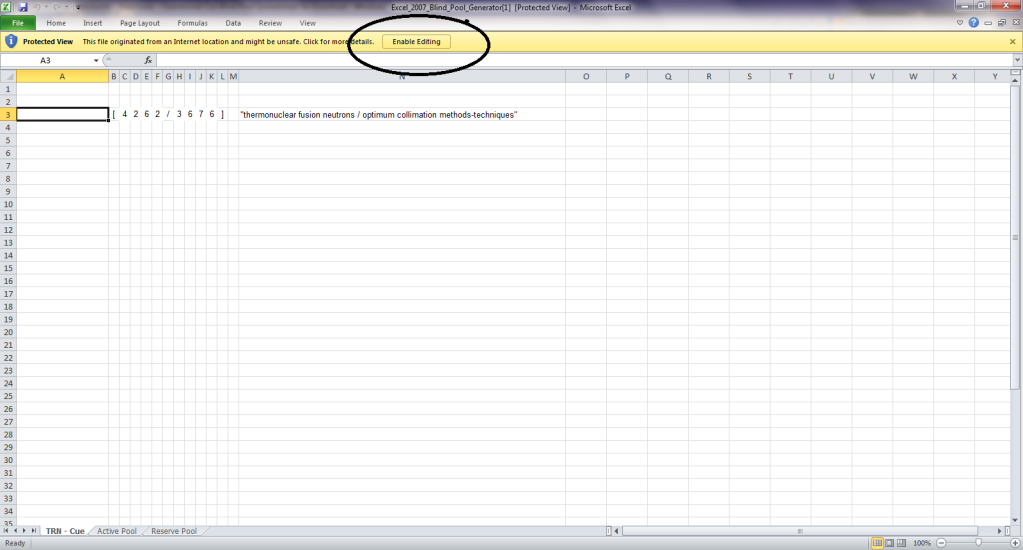Open the Page Layout tab
1023x550 pixels.
[140, 23]
